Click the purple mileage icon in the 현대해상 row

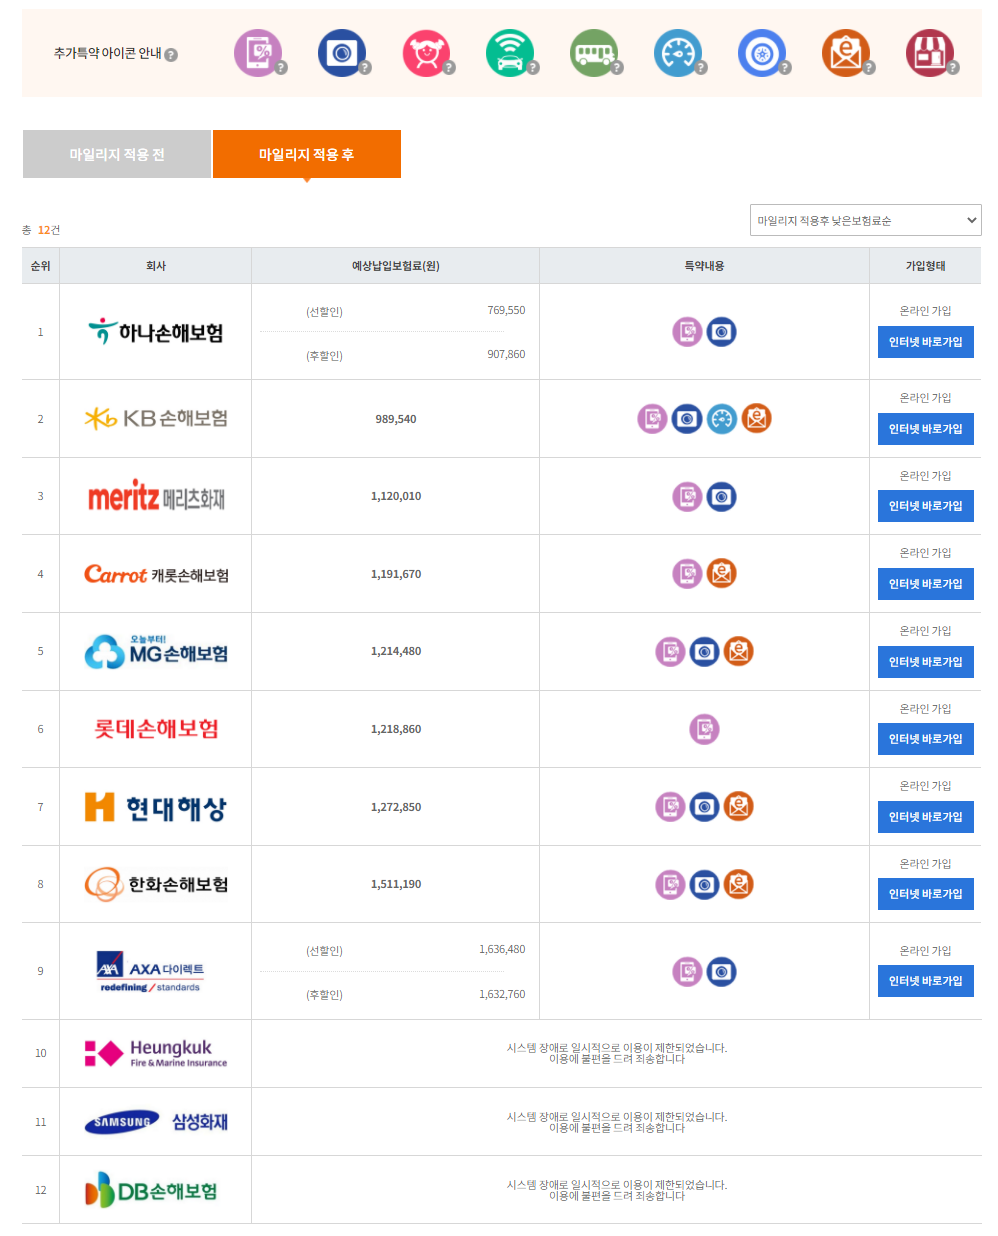[x=670, y=807]
